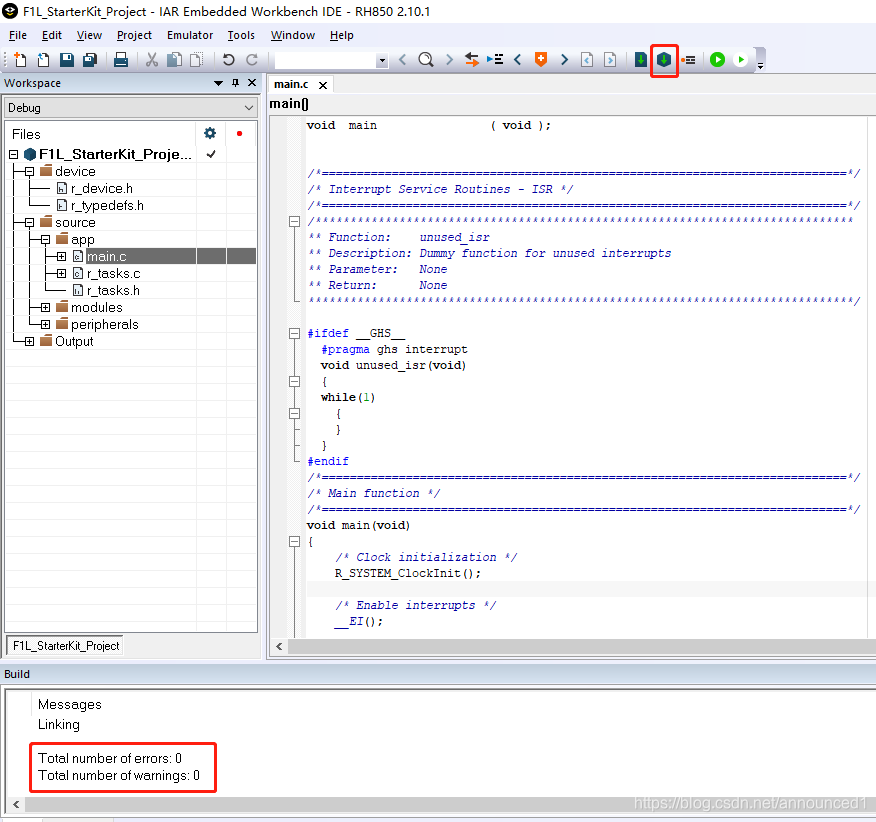Expand r_tasks.c node in tree

click(x=61, y=273)
